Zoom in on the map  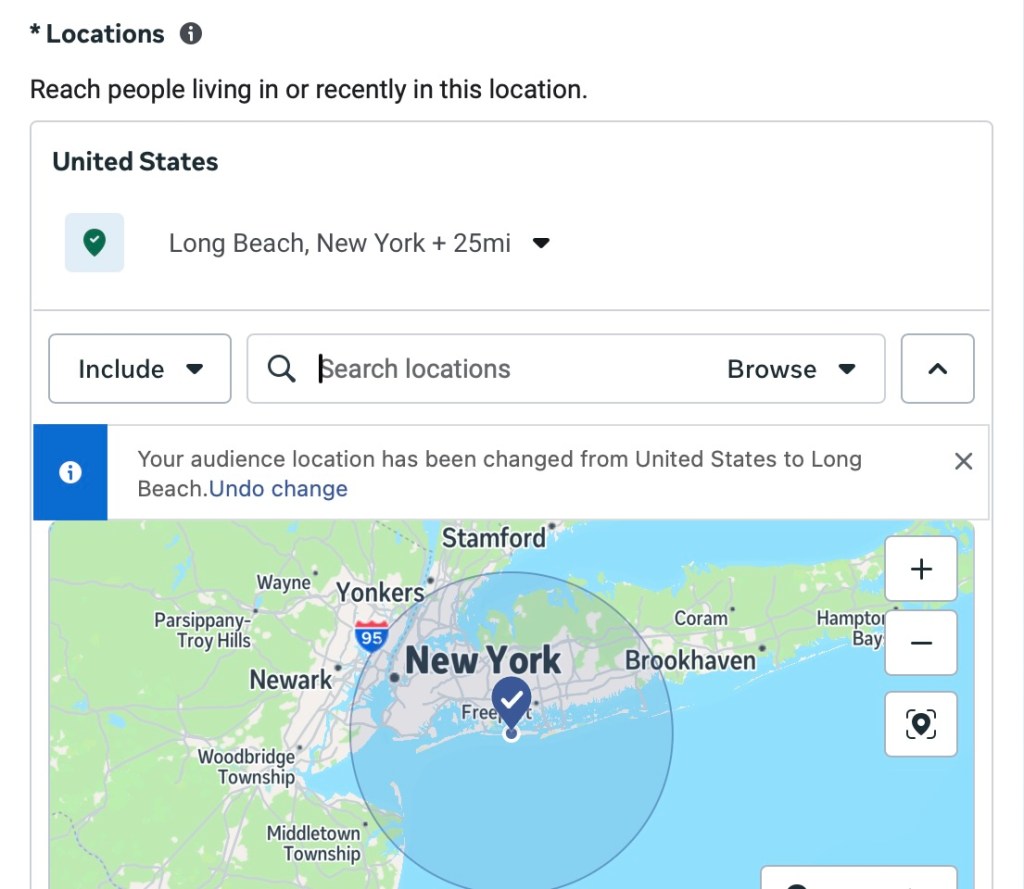pos(921,569)
